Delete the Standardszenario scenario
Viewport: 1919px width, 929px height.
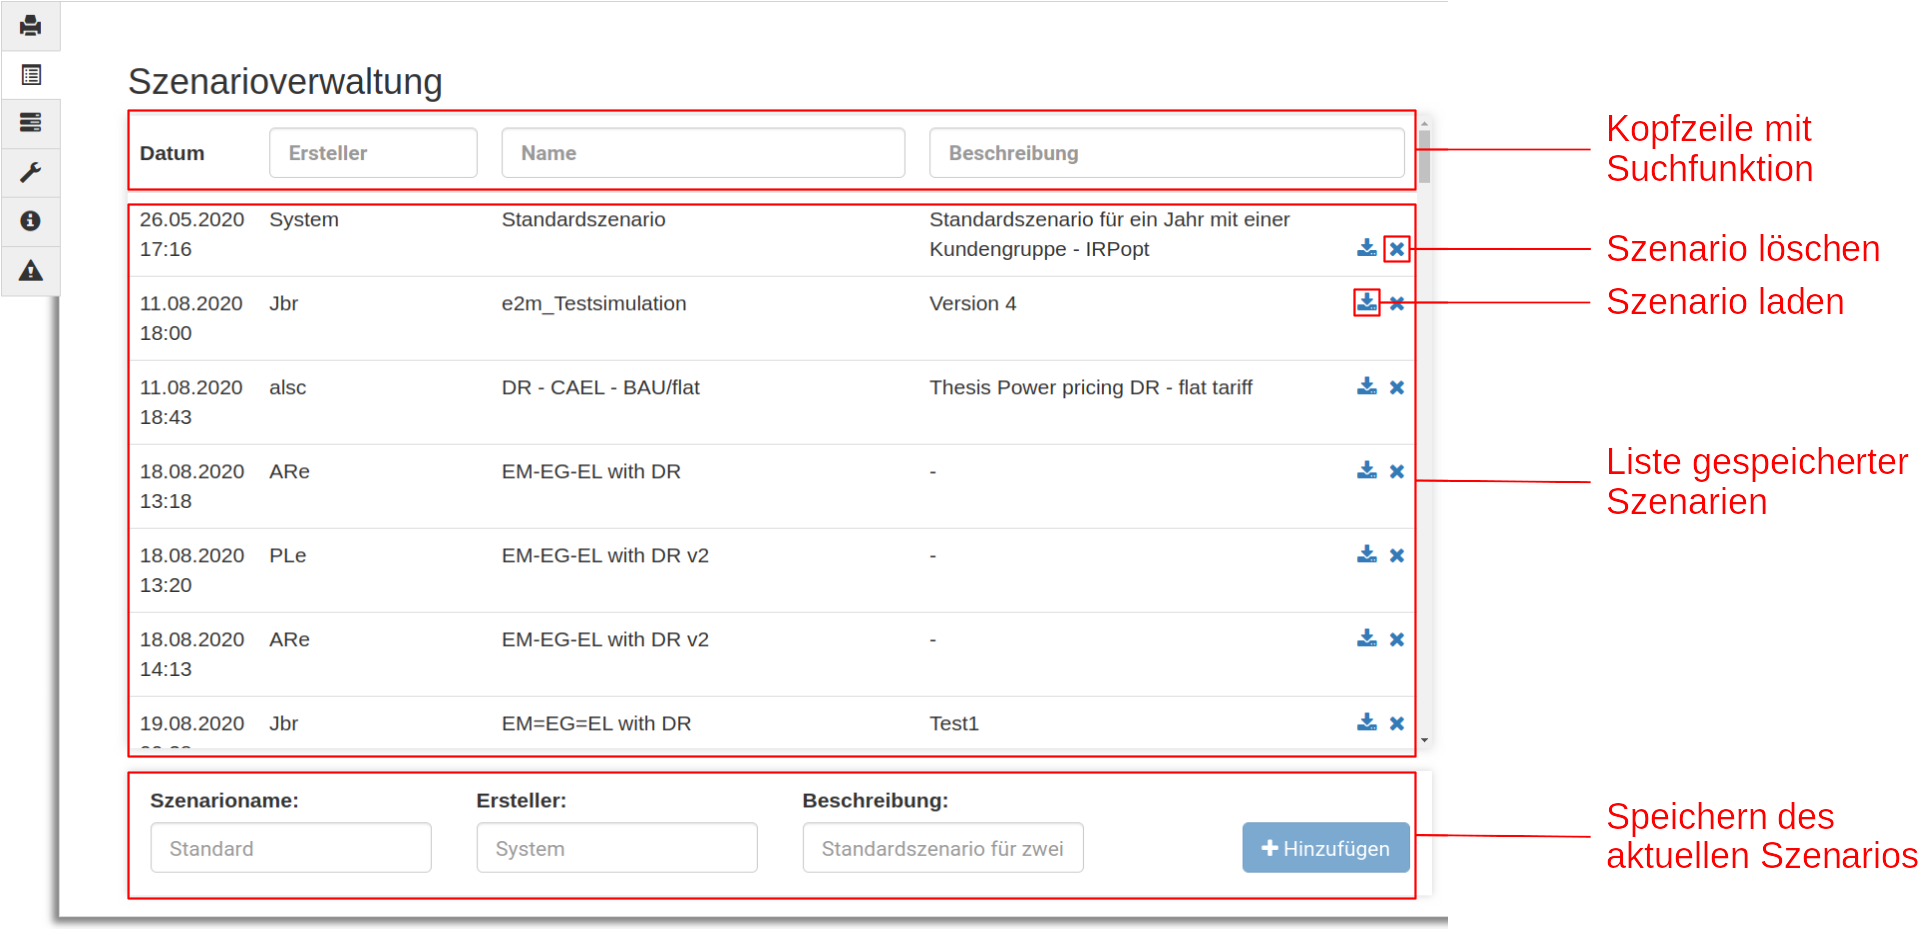click(x=1397, y=249)
